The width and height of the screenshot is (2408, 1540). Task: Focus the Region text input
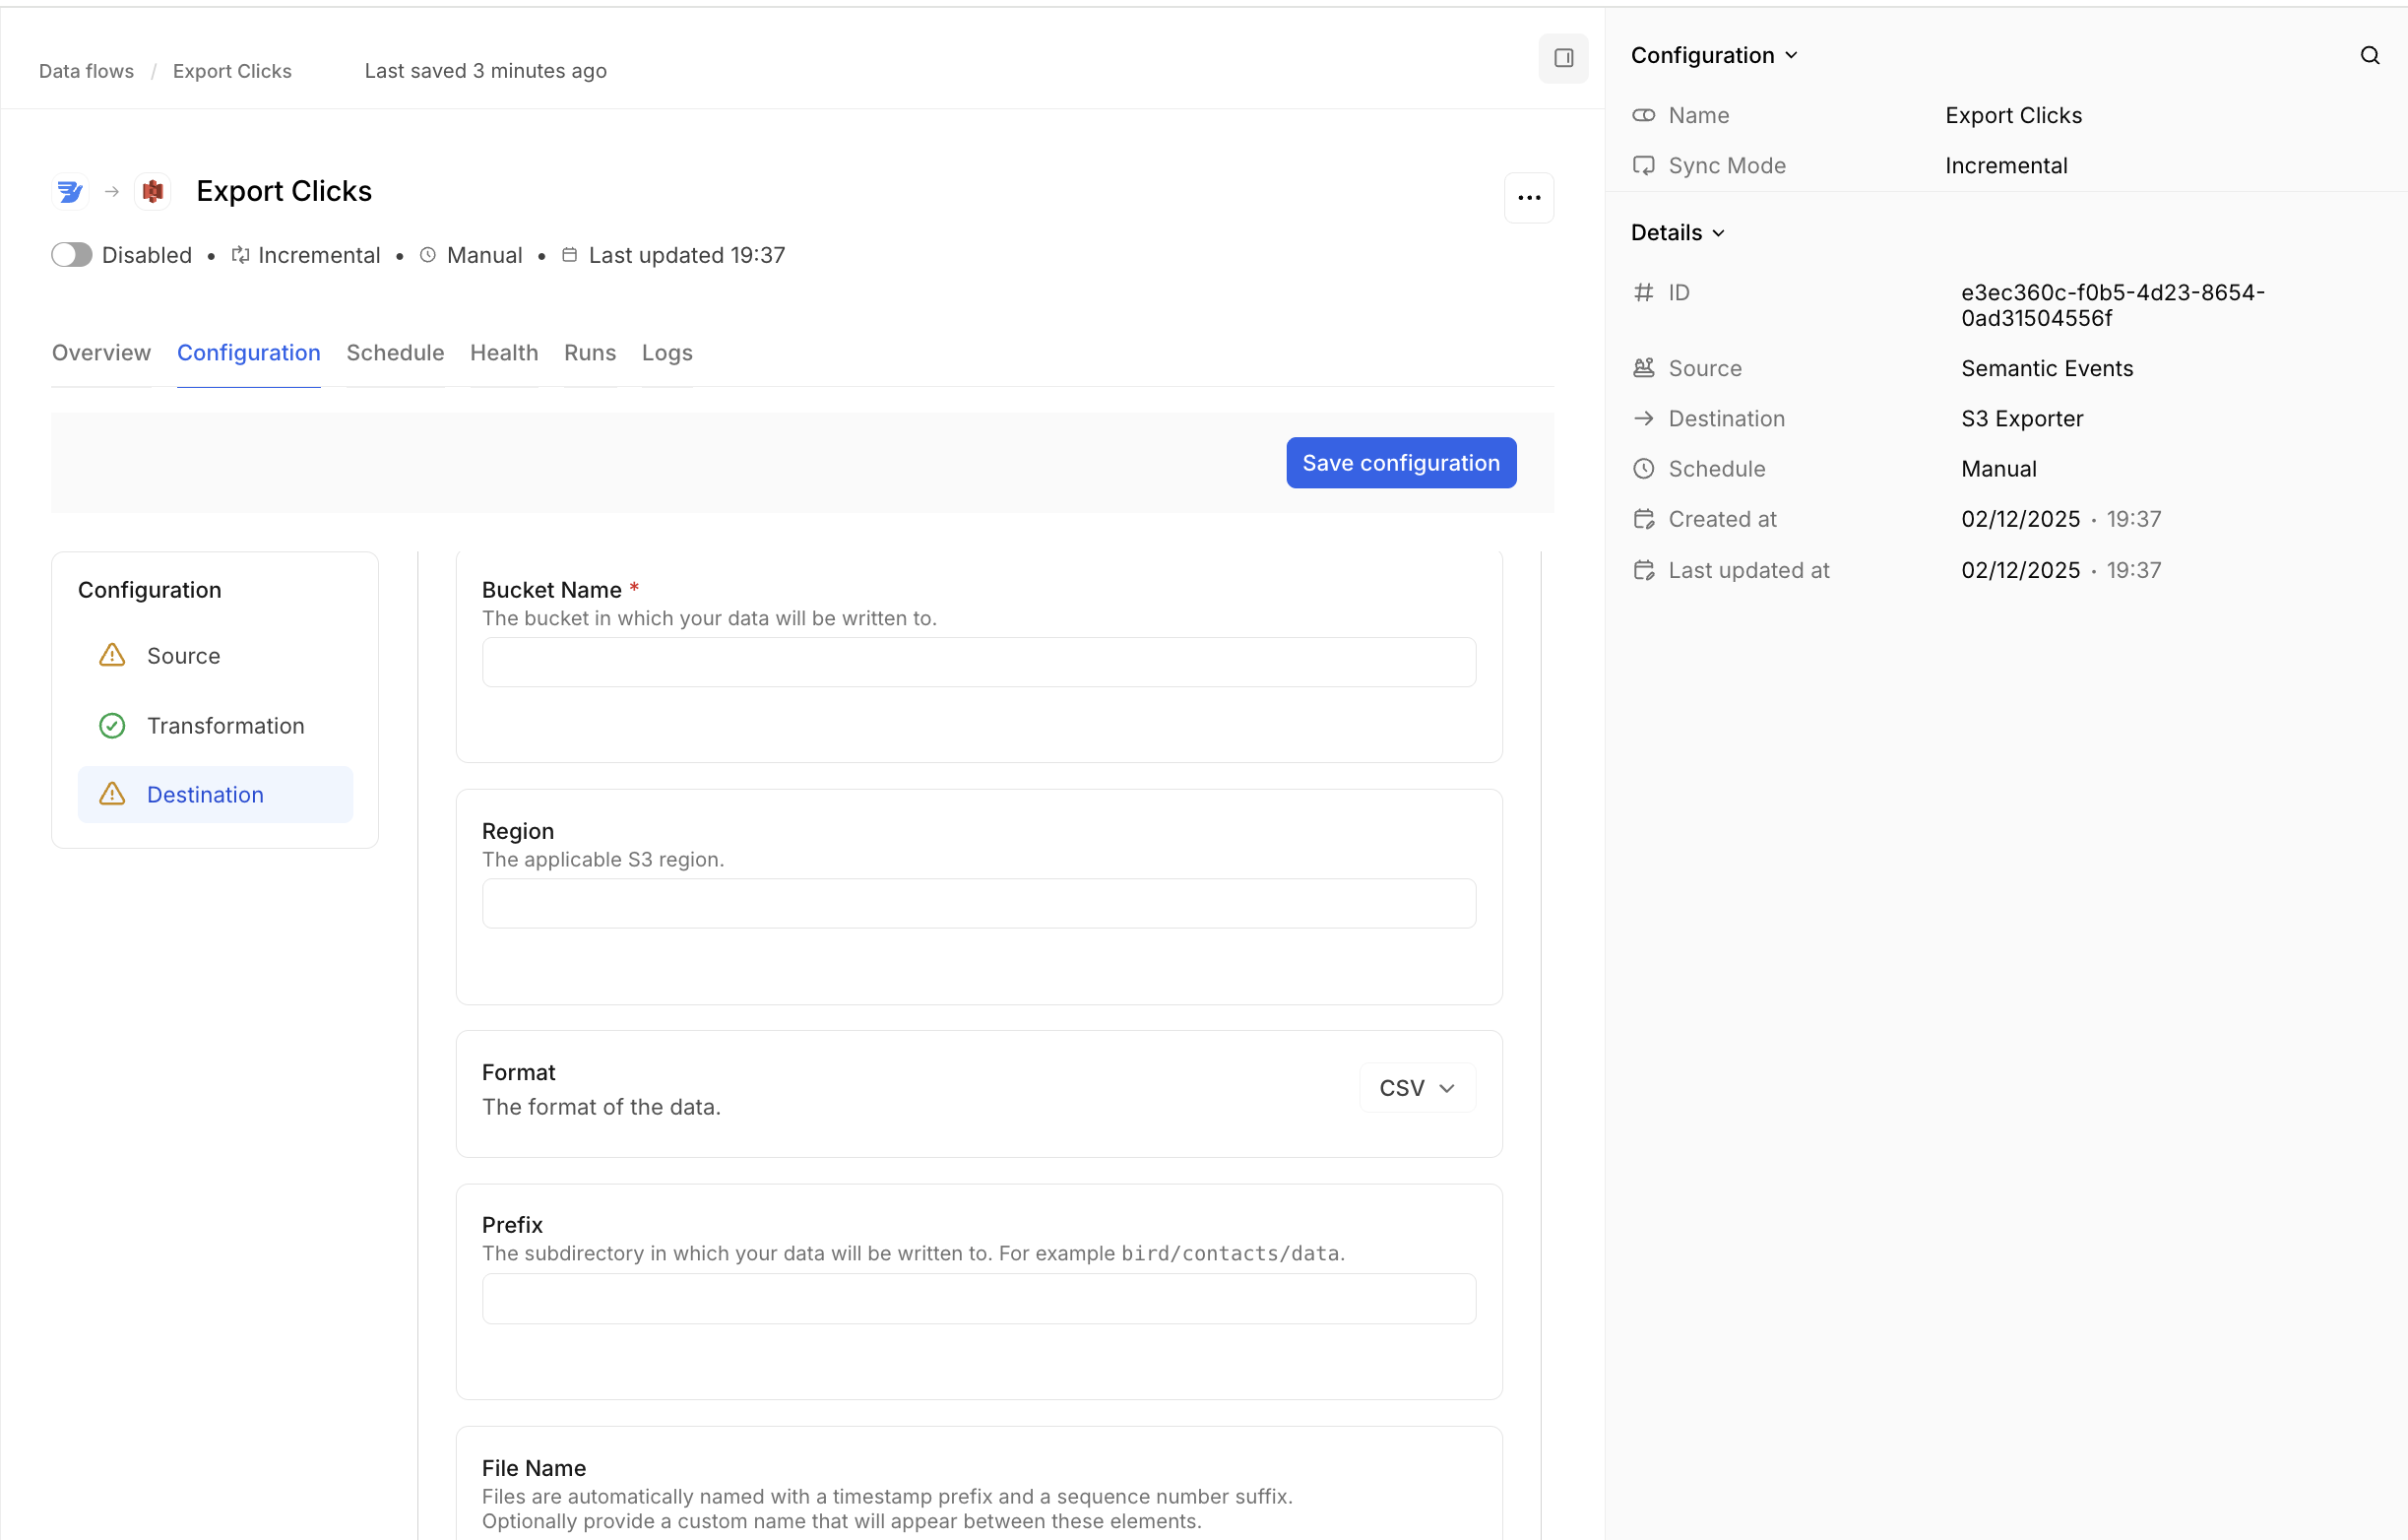coord(978,903)
